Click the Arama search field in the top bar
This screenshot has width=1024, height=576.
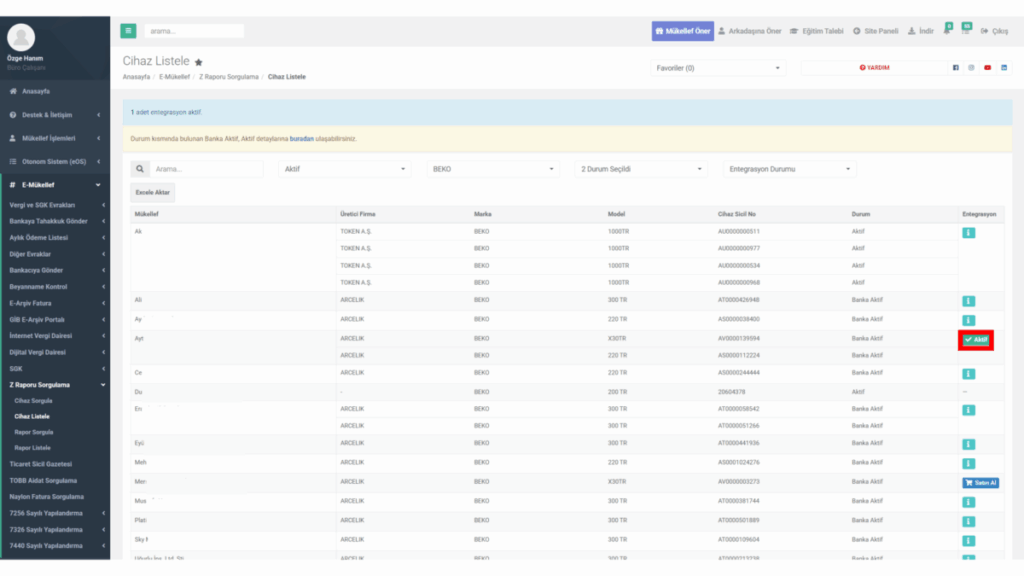pos(194,31)
